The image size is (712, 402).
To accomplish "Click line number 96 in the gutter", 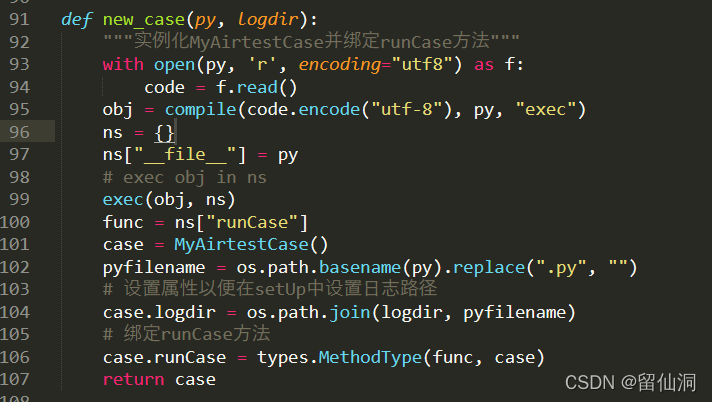I will point(19,132).
